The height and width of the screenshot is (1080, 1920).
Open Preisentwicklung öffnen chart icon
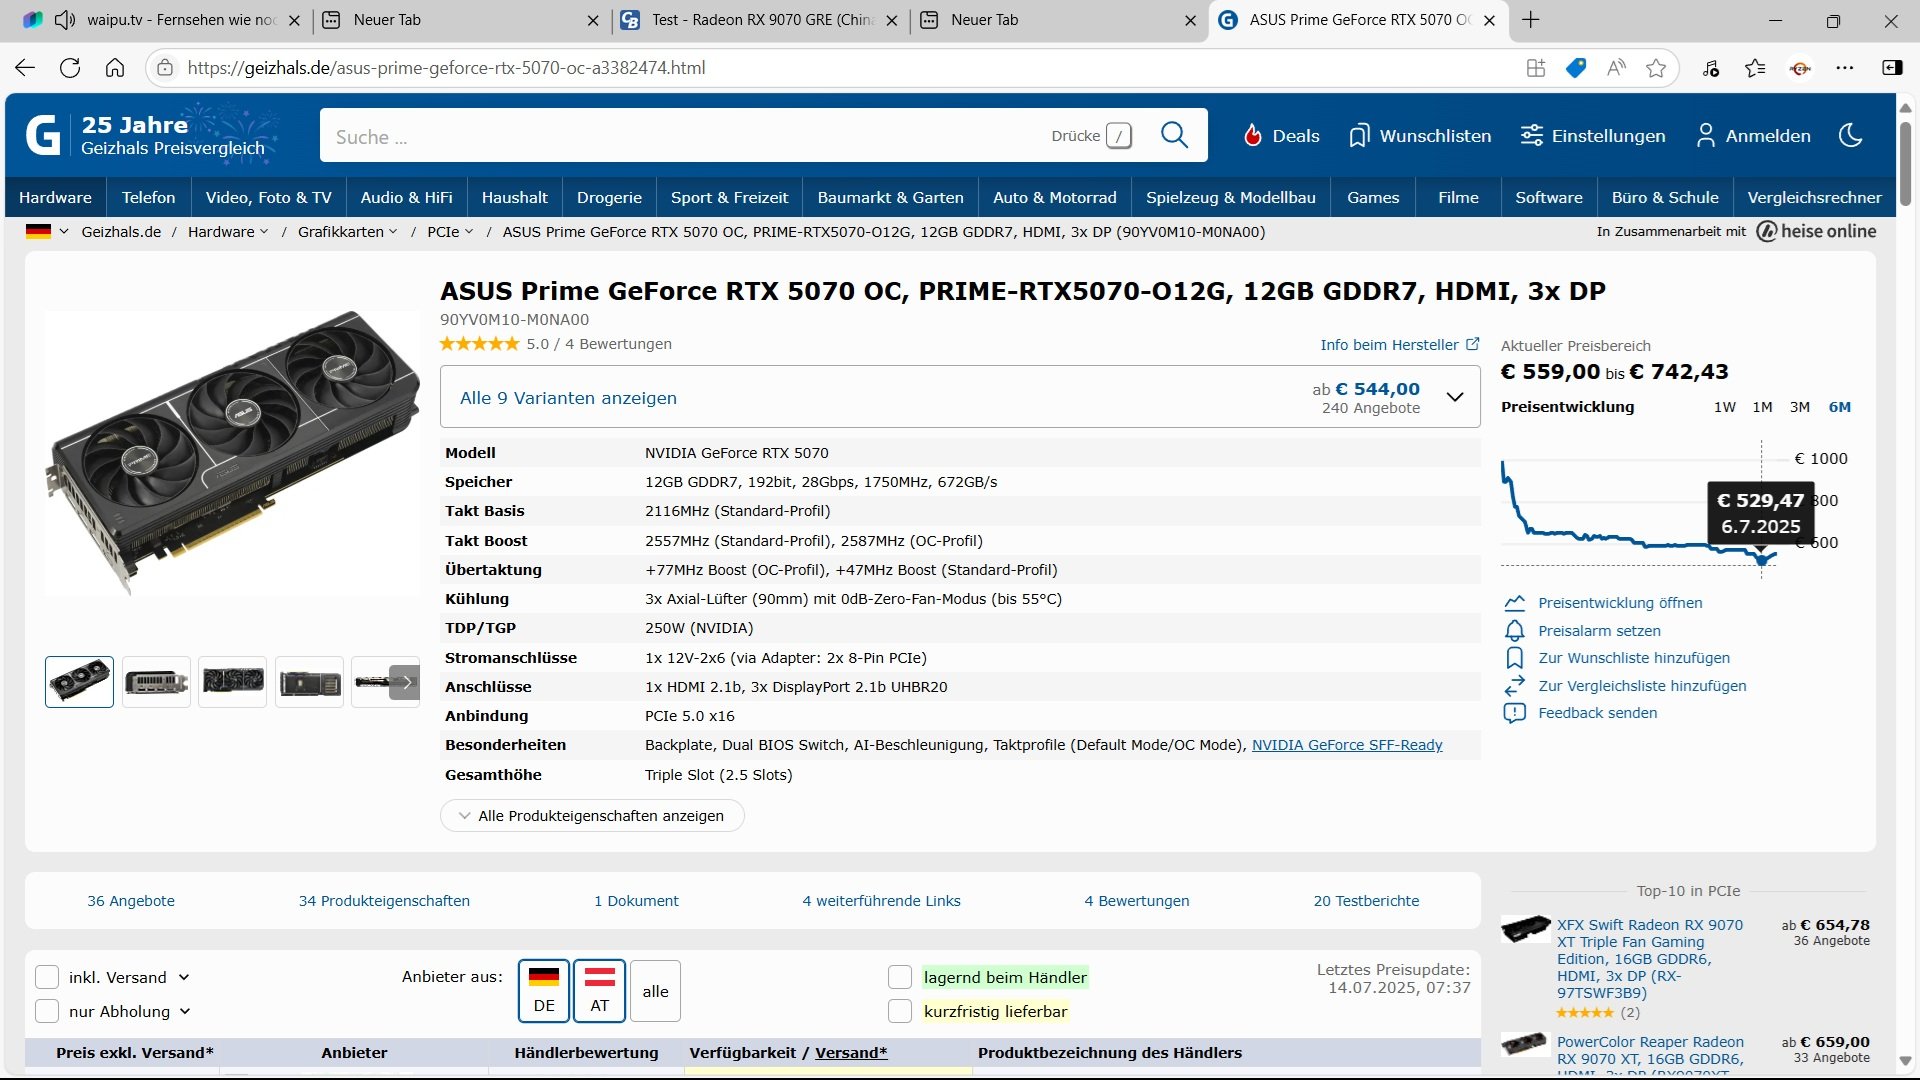click(x=1514, y=603)
